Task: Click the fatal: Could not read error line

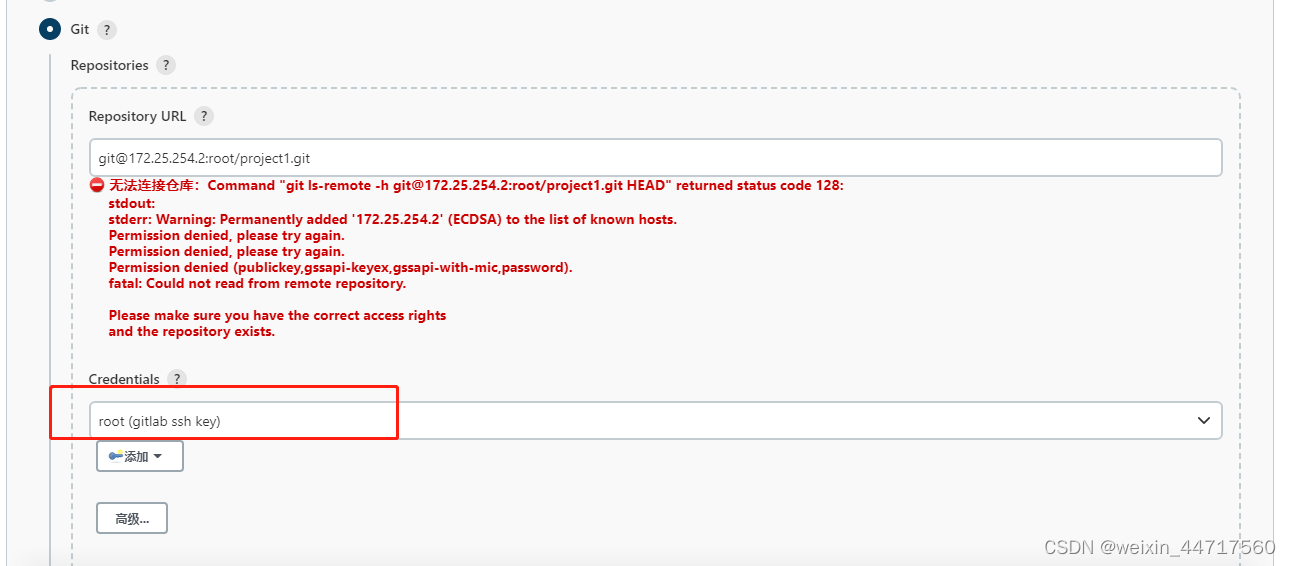Action: click(257, 283)
